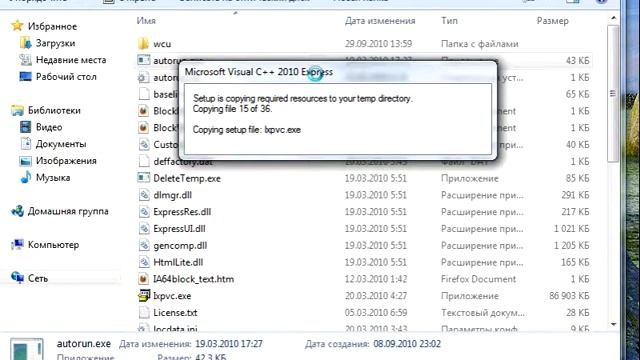This screenshot has width=640, height=360.
Task: Click the Папка с файлами type cell
Action: click(480, 44)
